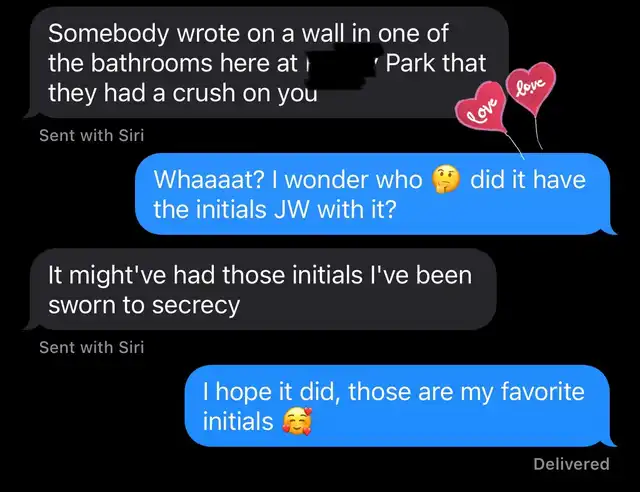Tap the word 'Whaaaat?' in blue message

[209, 180]
